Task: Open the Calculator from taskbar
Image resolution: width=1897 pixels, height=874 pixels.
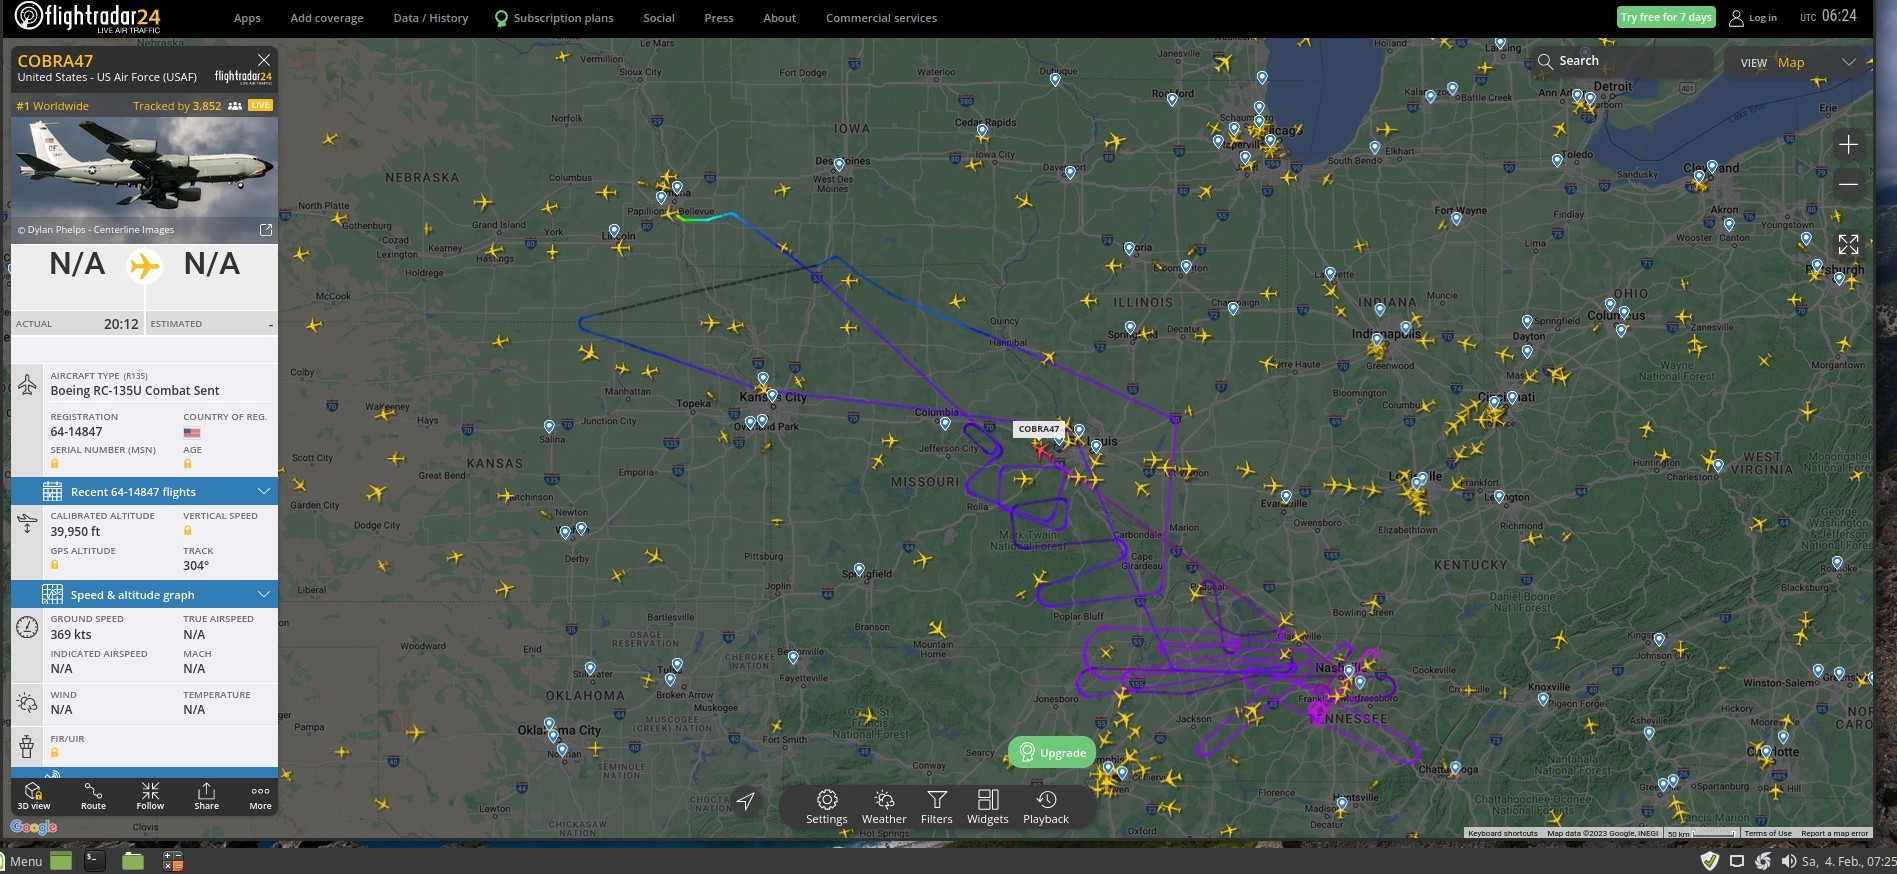Action: click(x=173, y=860)
